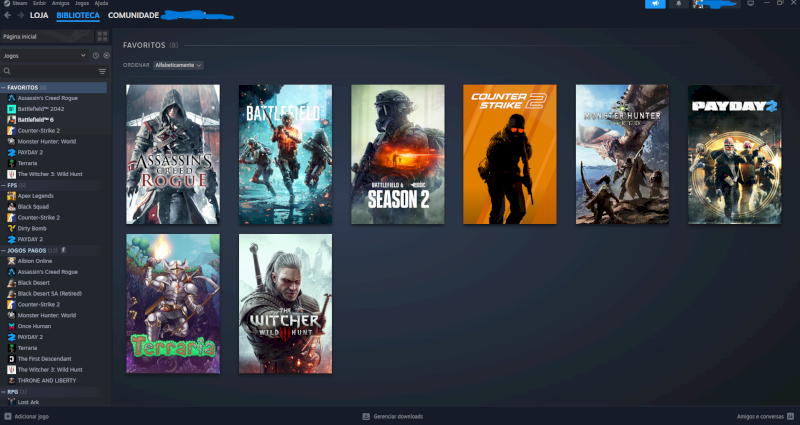Open Monster Hunter World cover art
800x425 pixels.
(x=622, y=154)
